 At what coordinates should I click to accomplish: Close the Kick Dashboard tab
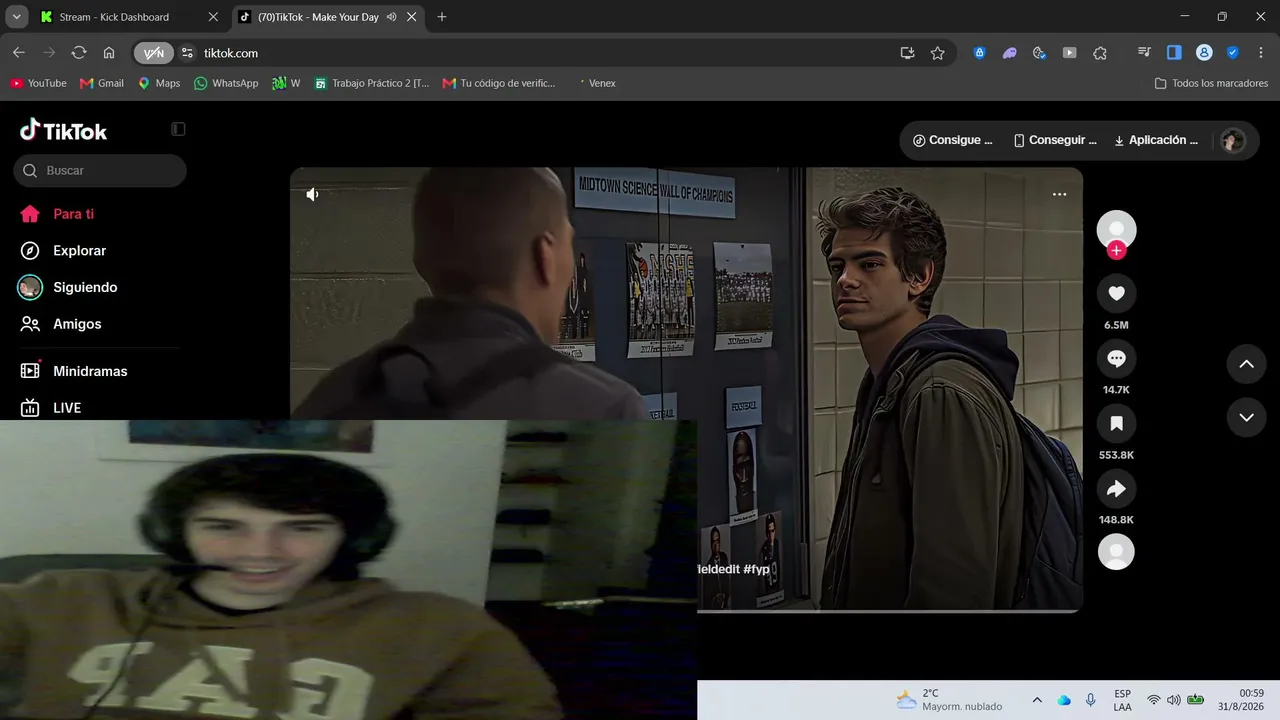213,17
